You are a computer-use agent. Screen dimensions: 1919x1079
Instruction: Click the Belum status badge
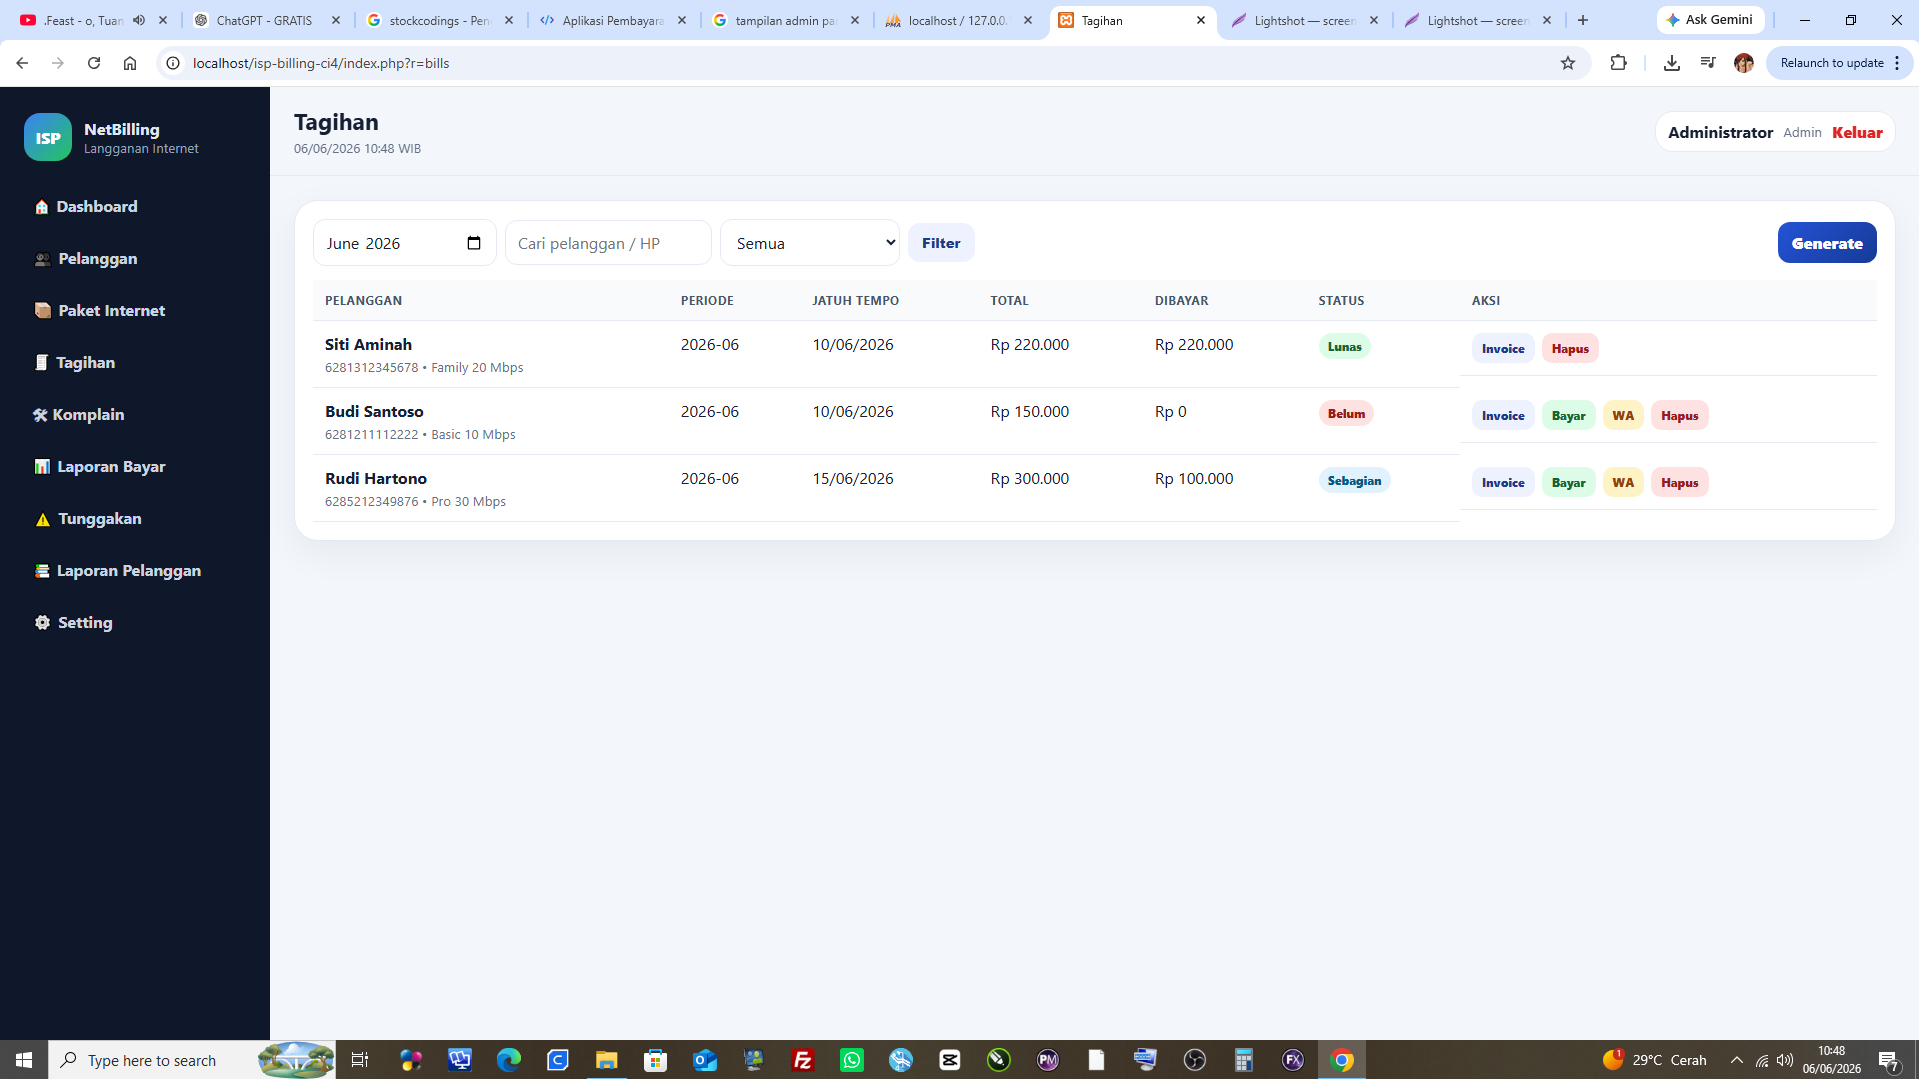pyautogui.click(x=1346, y=413)
